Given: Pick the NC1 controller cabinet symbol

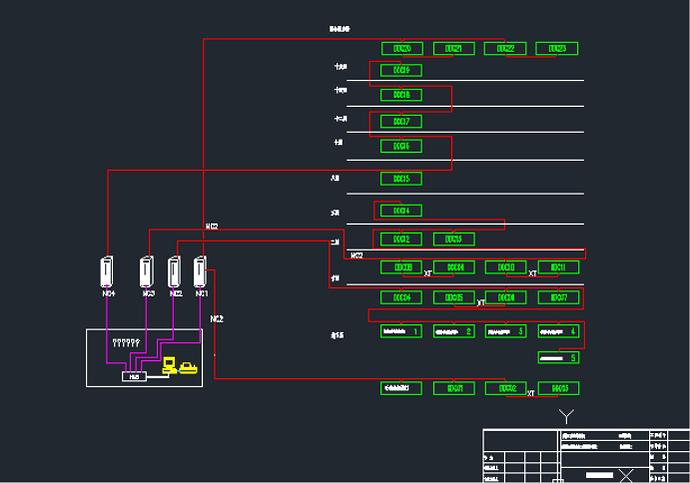Looking at the screenshot, I should [x=201, y=272].
